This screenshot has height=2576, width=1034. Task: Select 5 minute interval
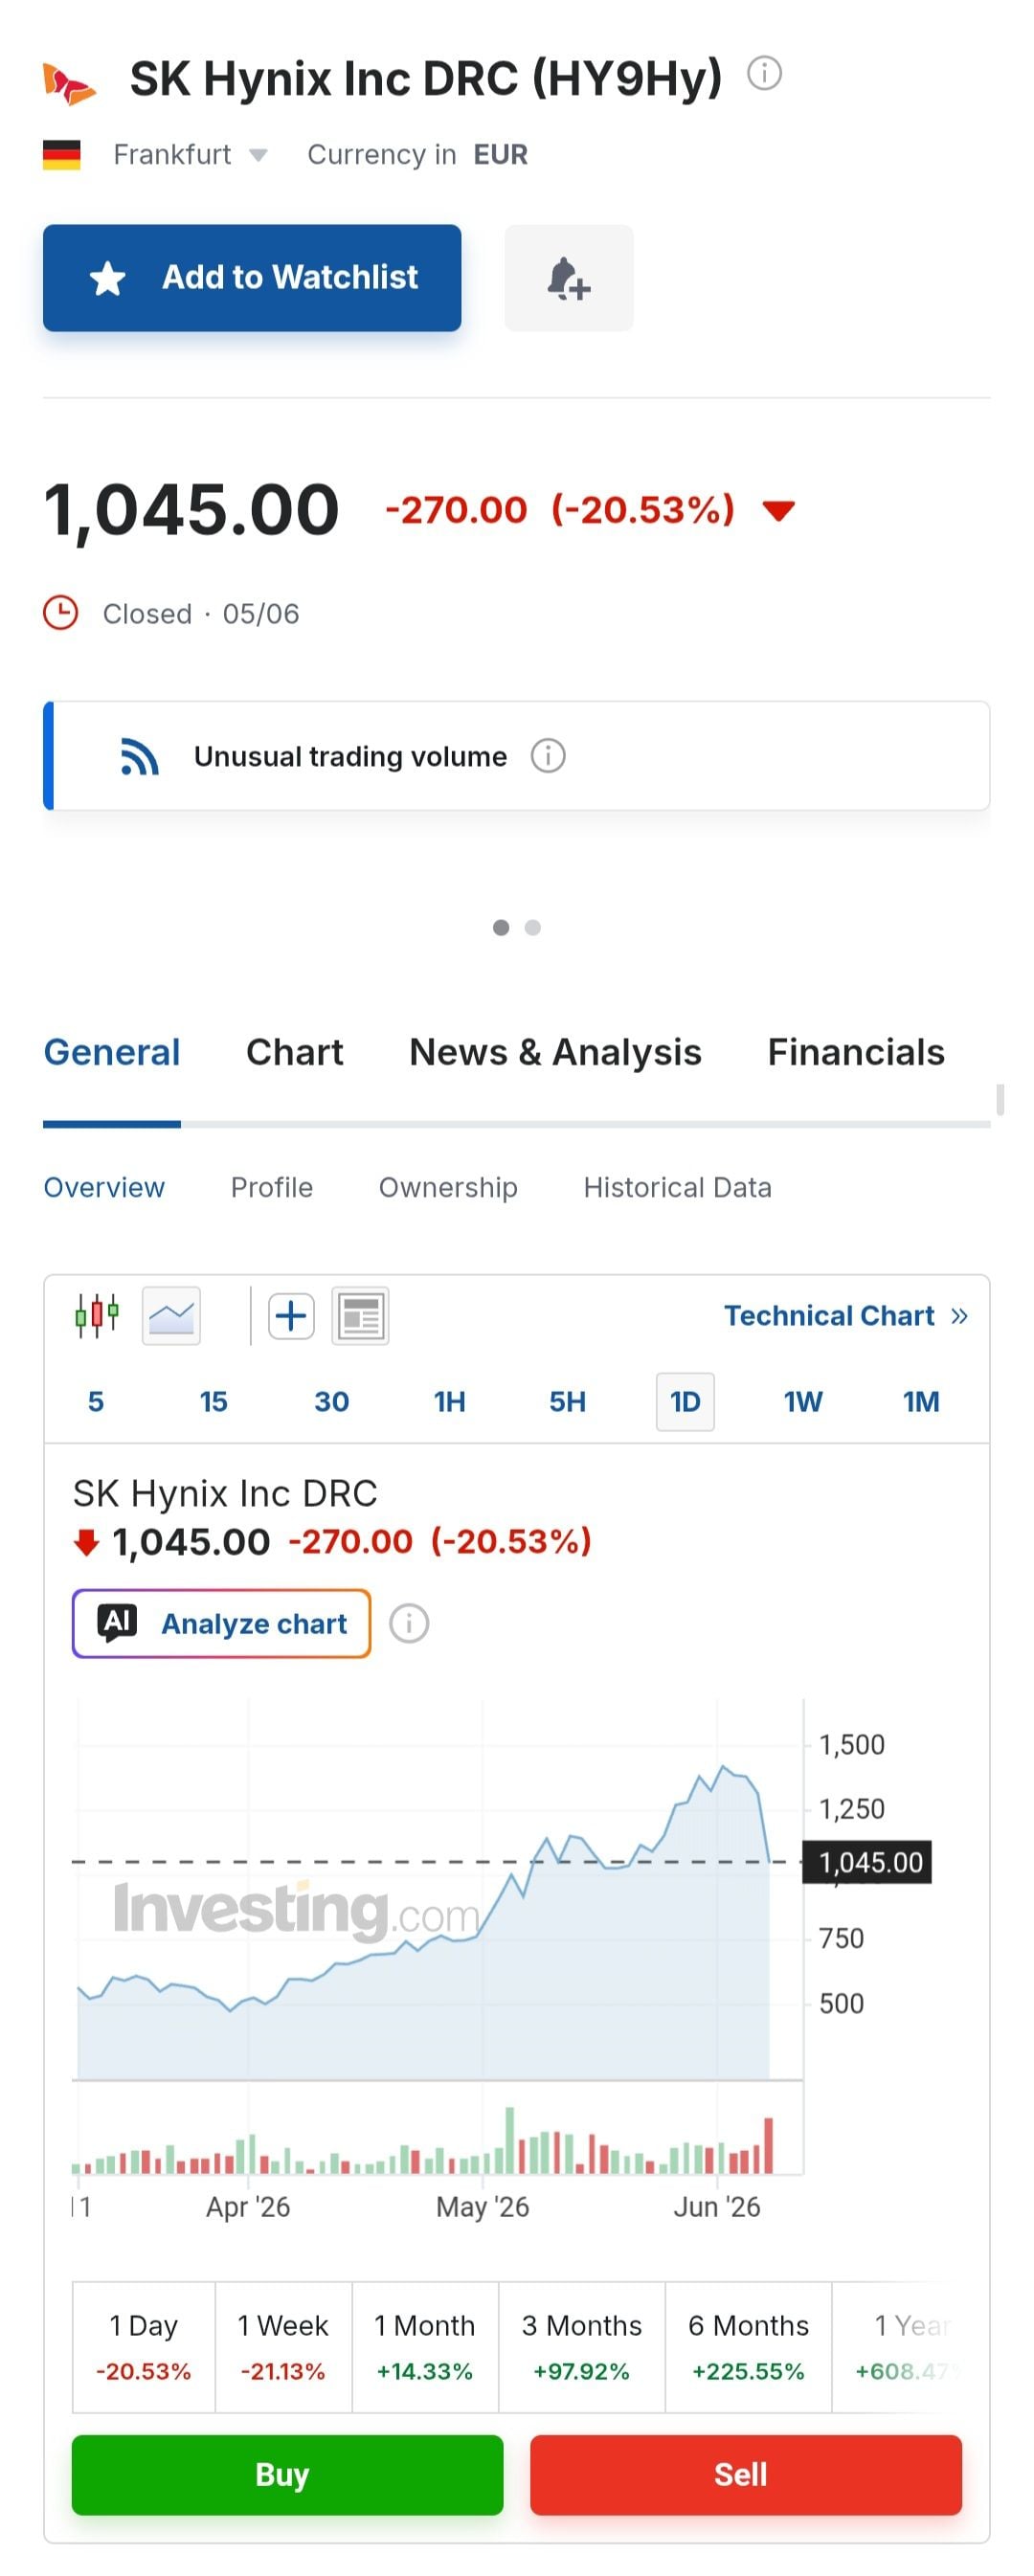pos(96,1401)
